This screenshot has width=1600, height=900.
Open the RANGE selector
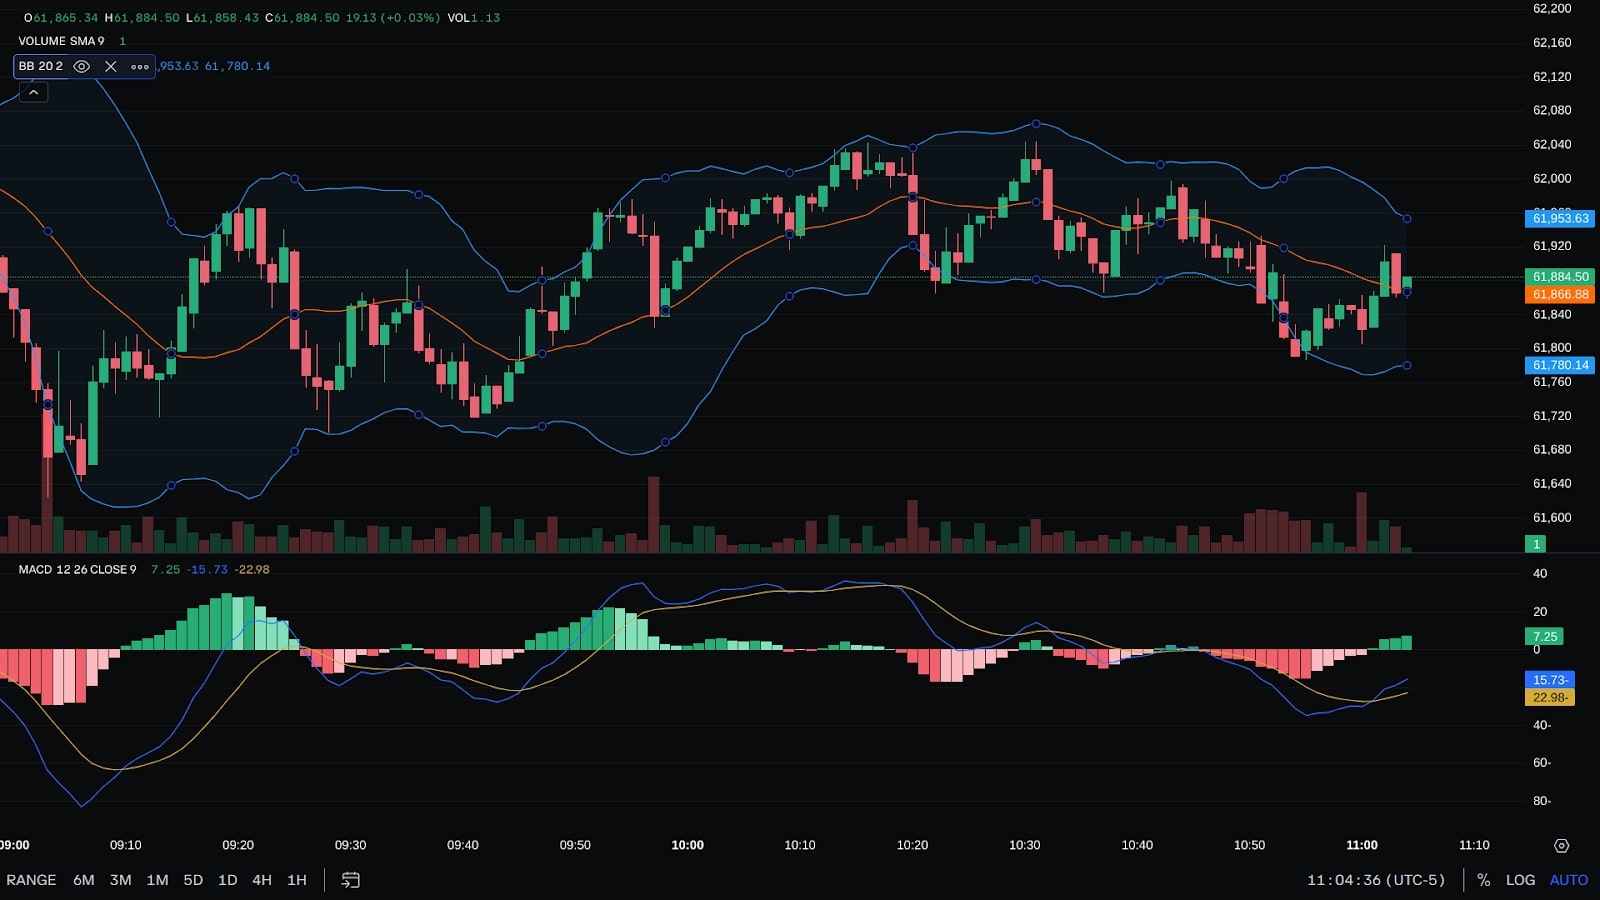(x=31, y=880)
